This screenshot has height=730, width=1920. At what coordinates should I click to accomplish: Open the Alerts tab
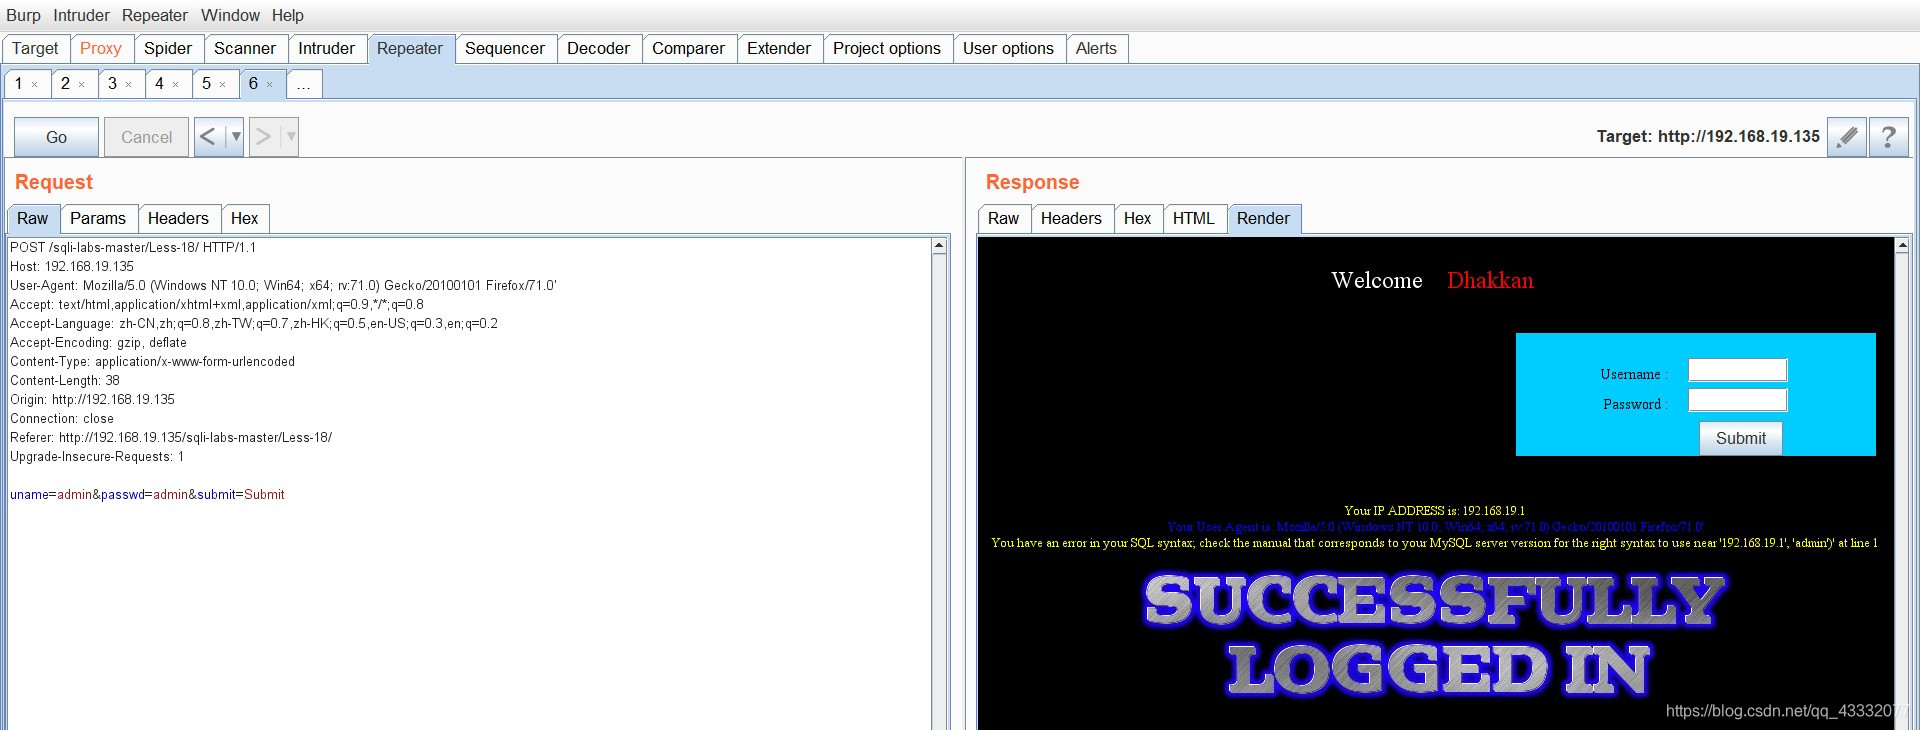[1096, 48]
